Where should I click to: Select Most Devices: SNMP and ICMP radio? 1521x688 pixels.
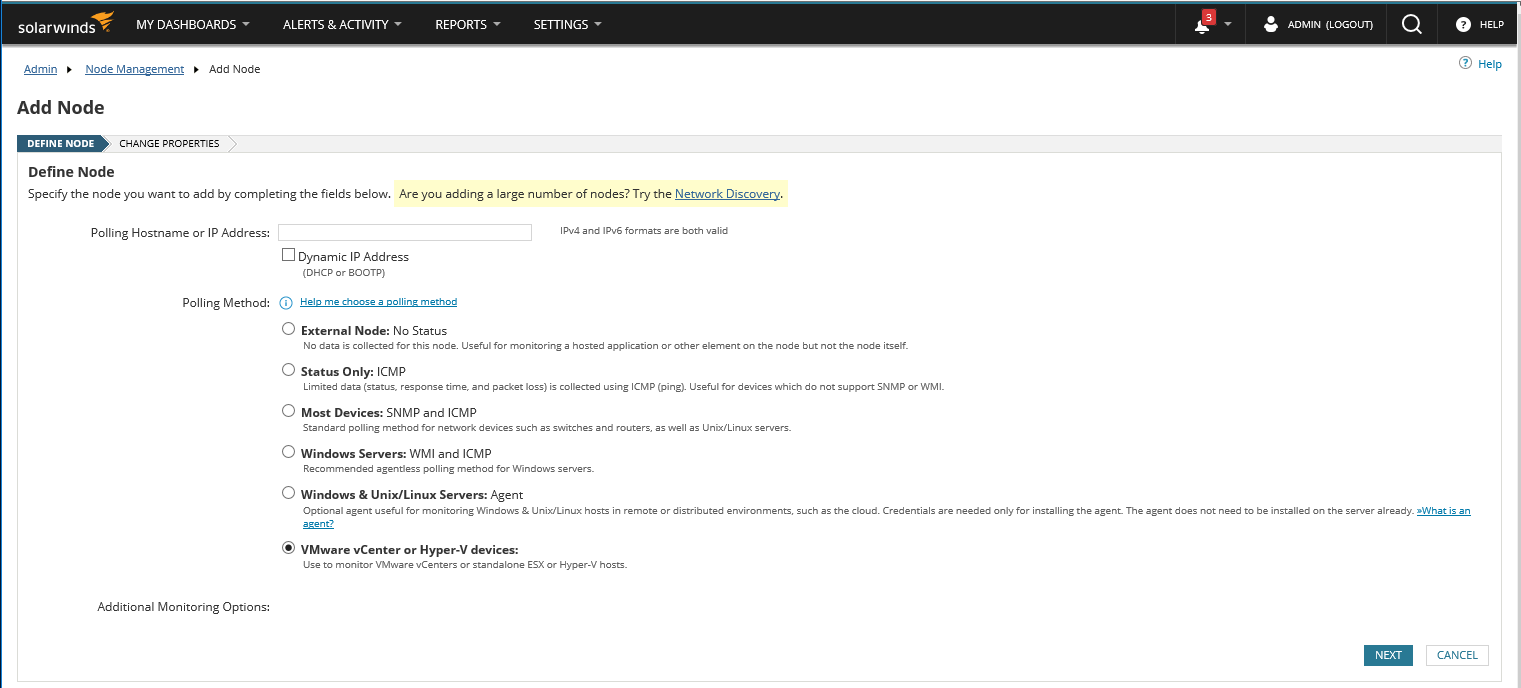[x=289, y=411]
